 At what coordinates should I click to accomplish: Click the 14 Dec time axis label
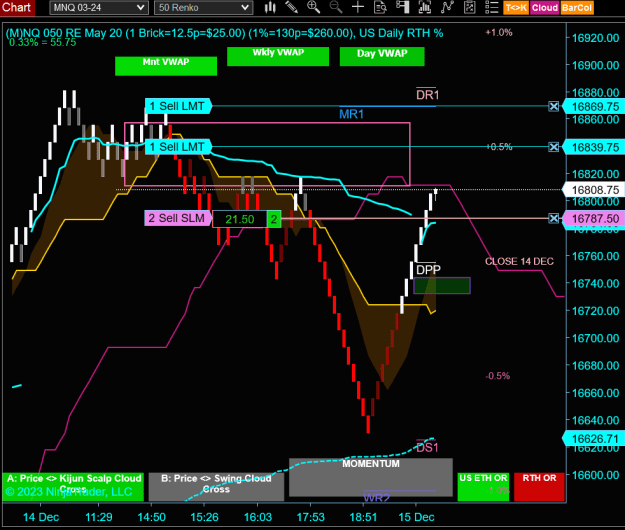coord(41,517)
